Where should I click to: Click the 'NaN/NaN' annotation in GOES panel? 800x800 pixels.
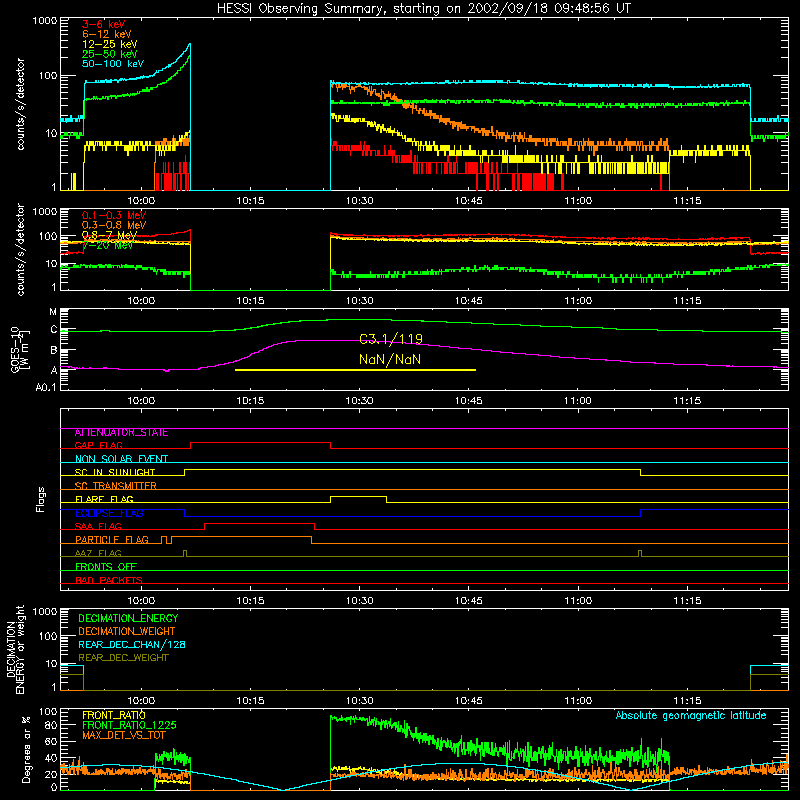click(x=390, y=360)
